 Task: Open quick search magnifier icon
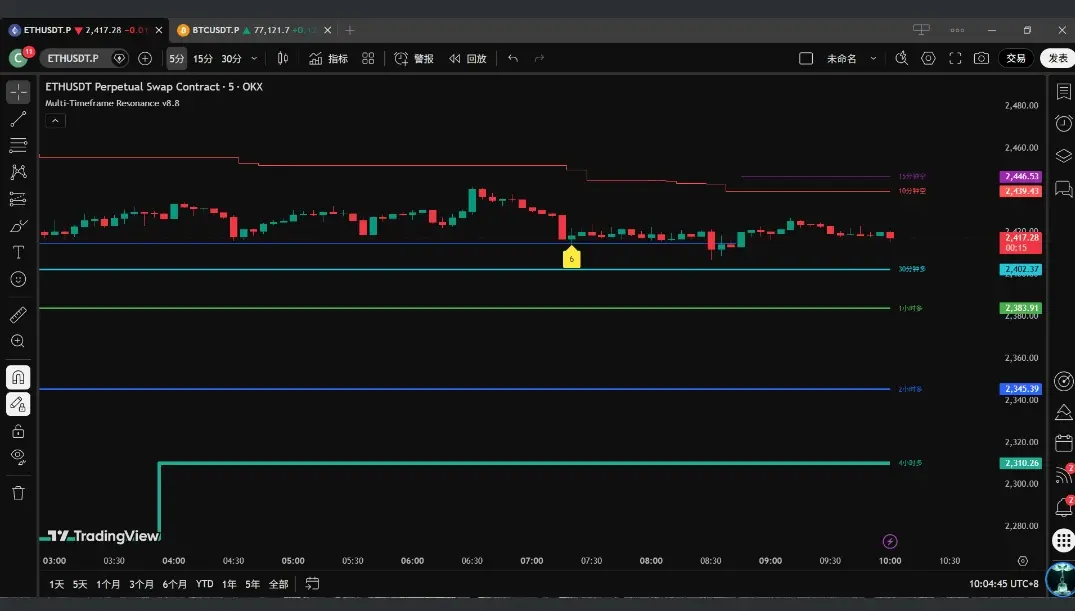tap(902, 58)
